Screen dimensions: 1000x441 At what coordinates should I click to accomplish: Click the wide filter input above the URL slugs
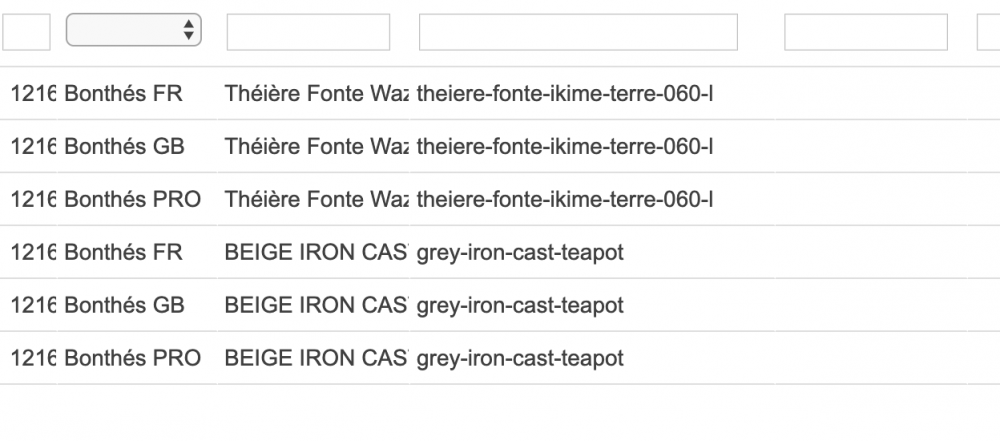[578, 32]
